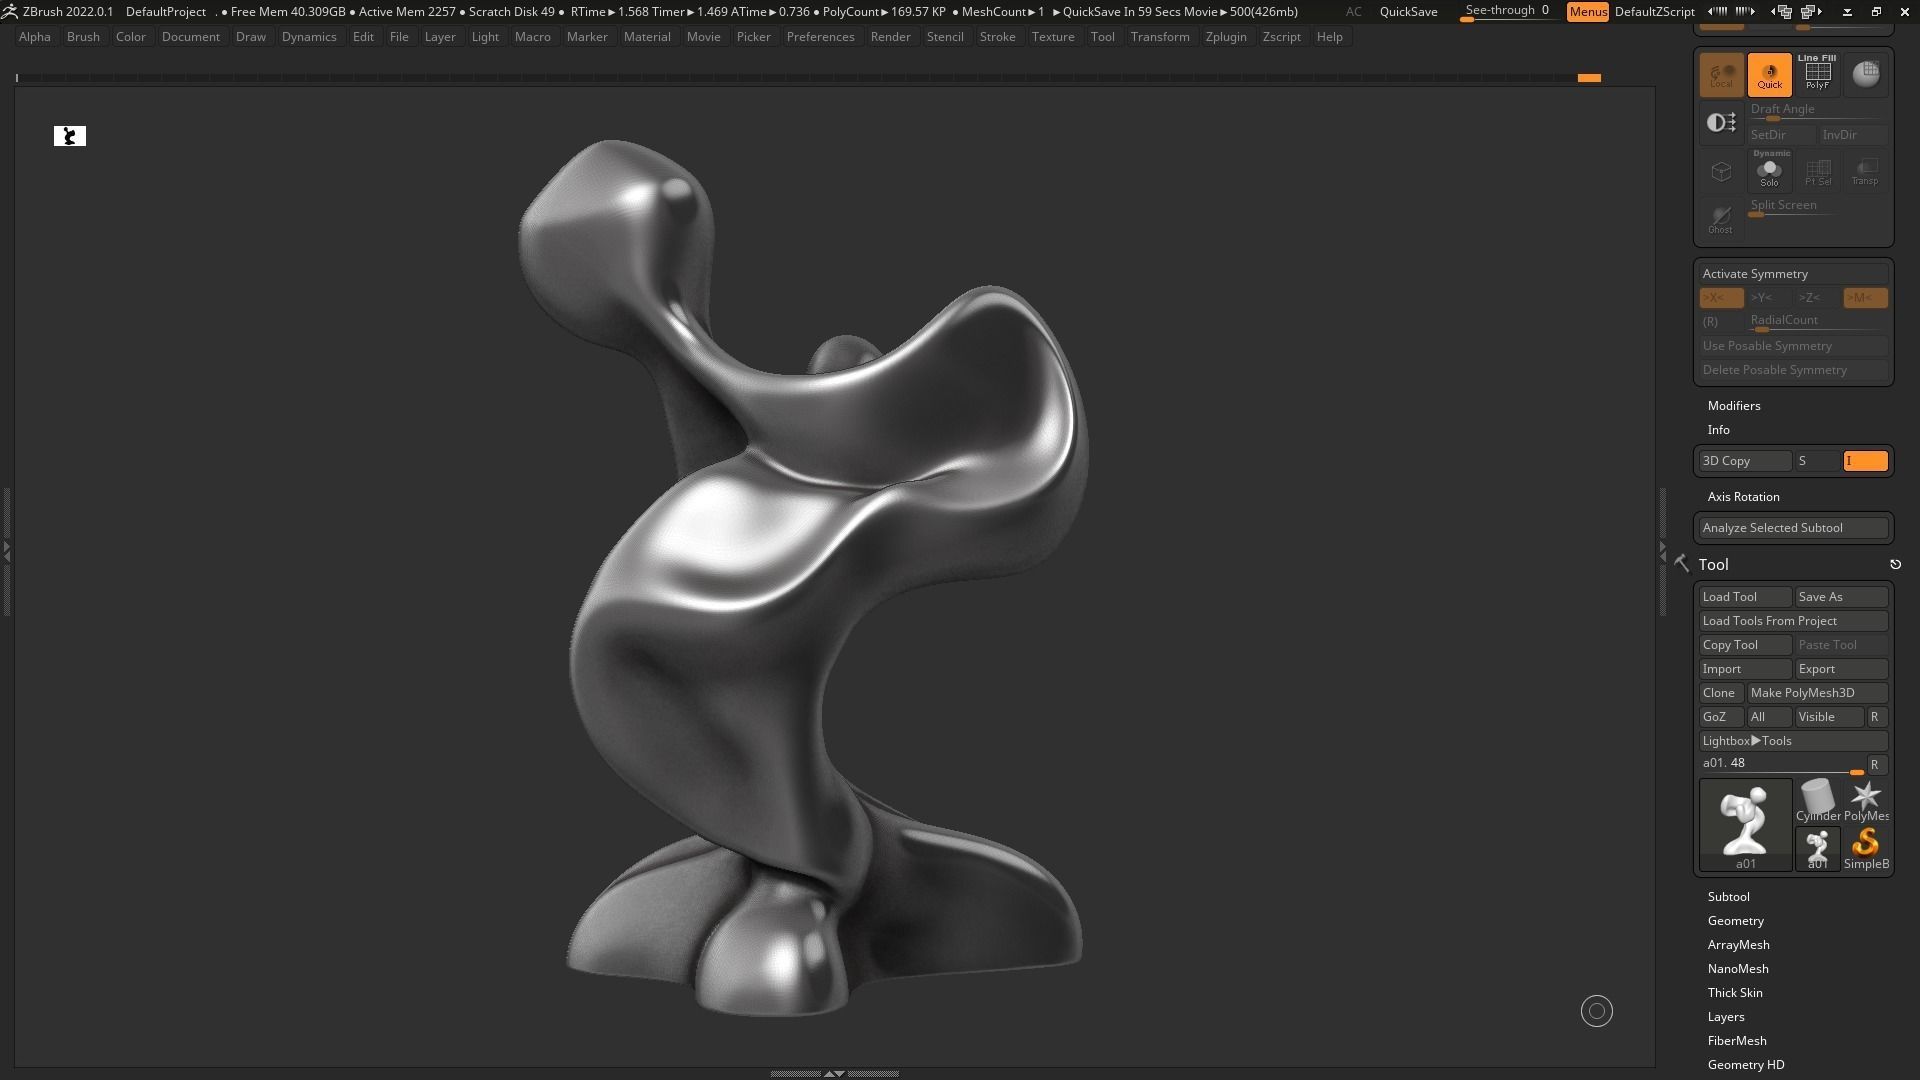Select the Cylinder tool thumbnail
The width and height of the screenshot is (1920, 1080).
coord(1817,802)
